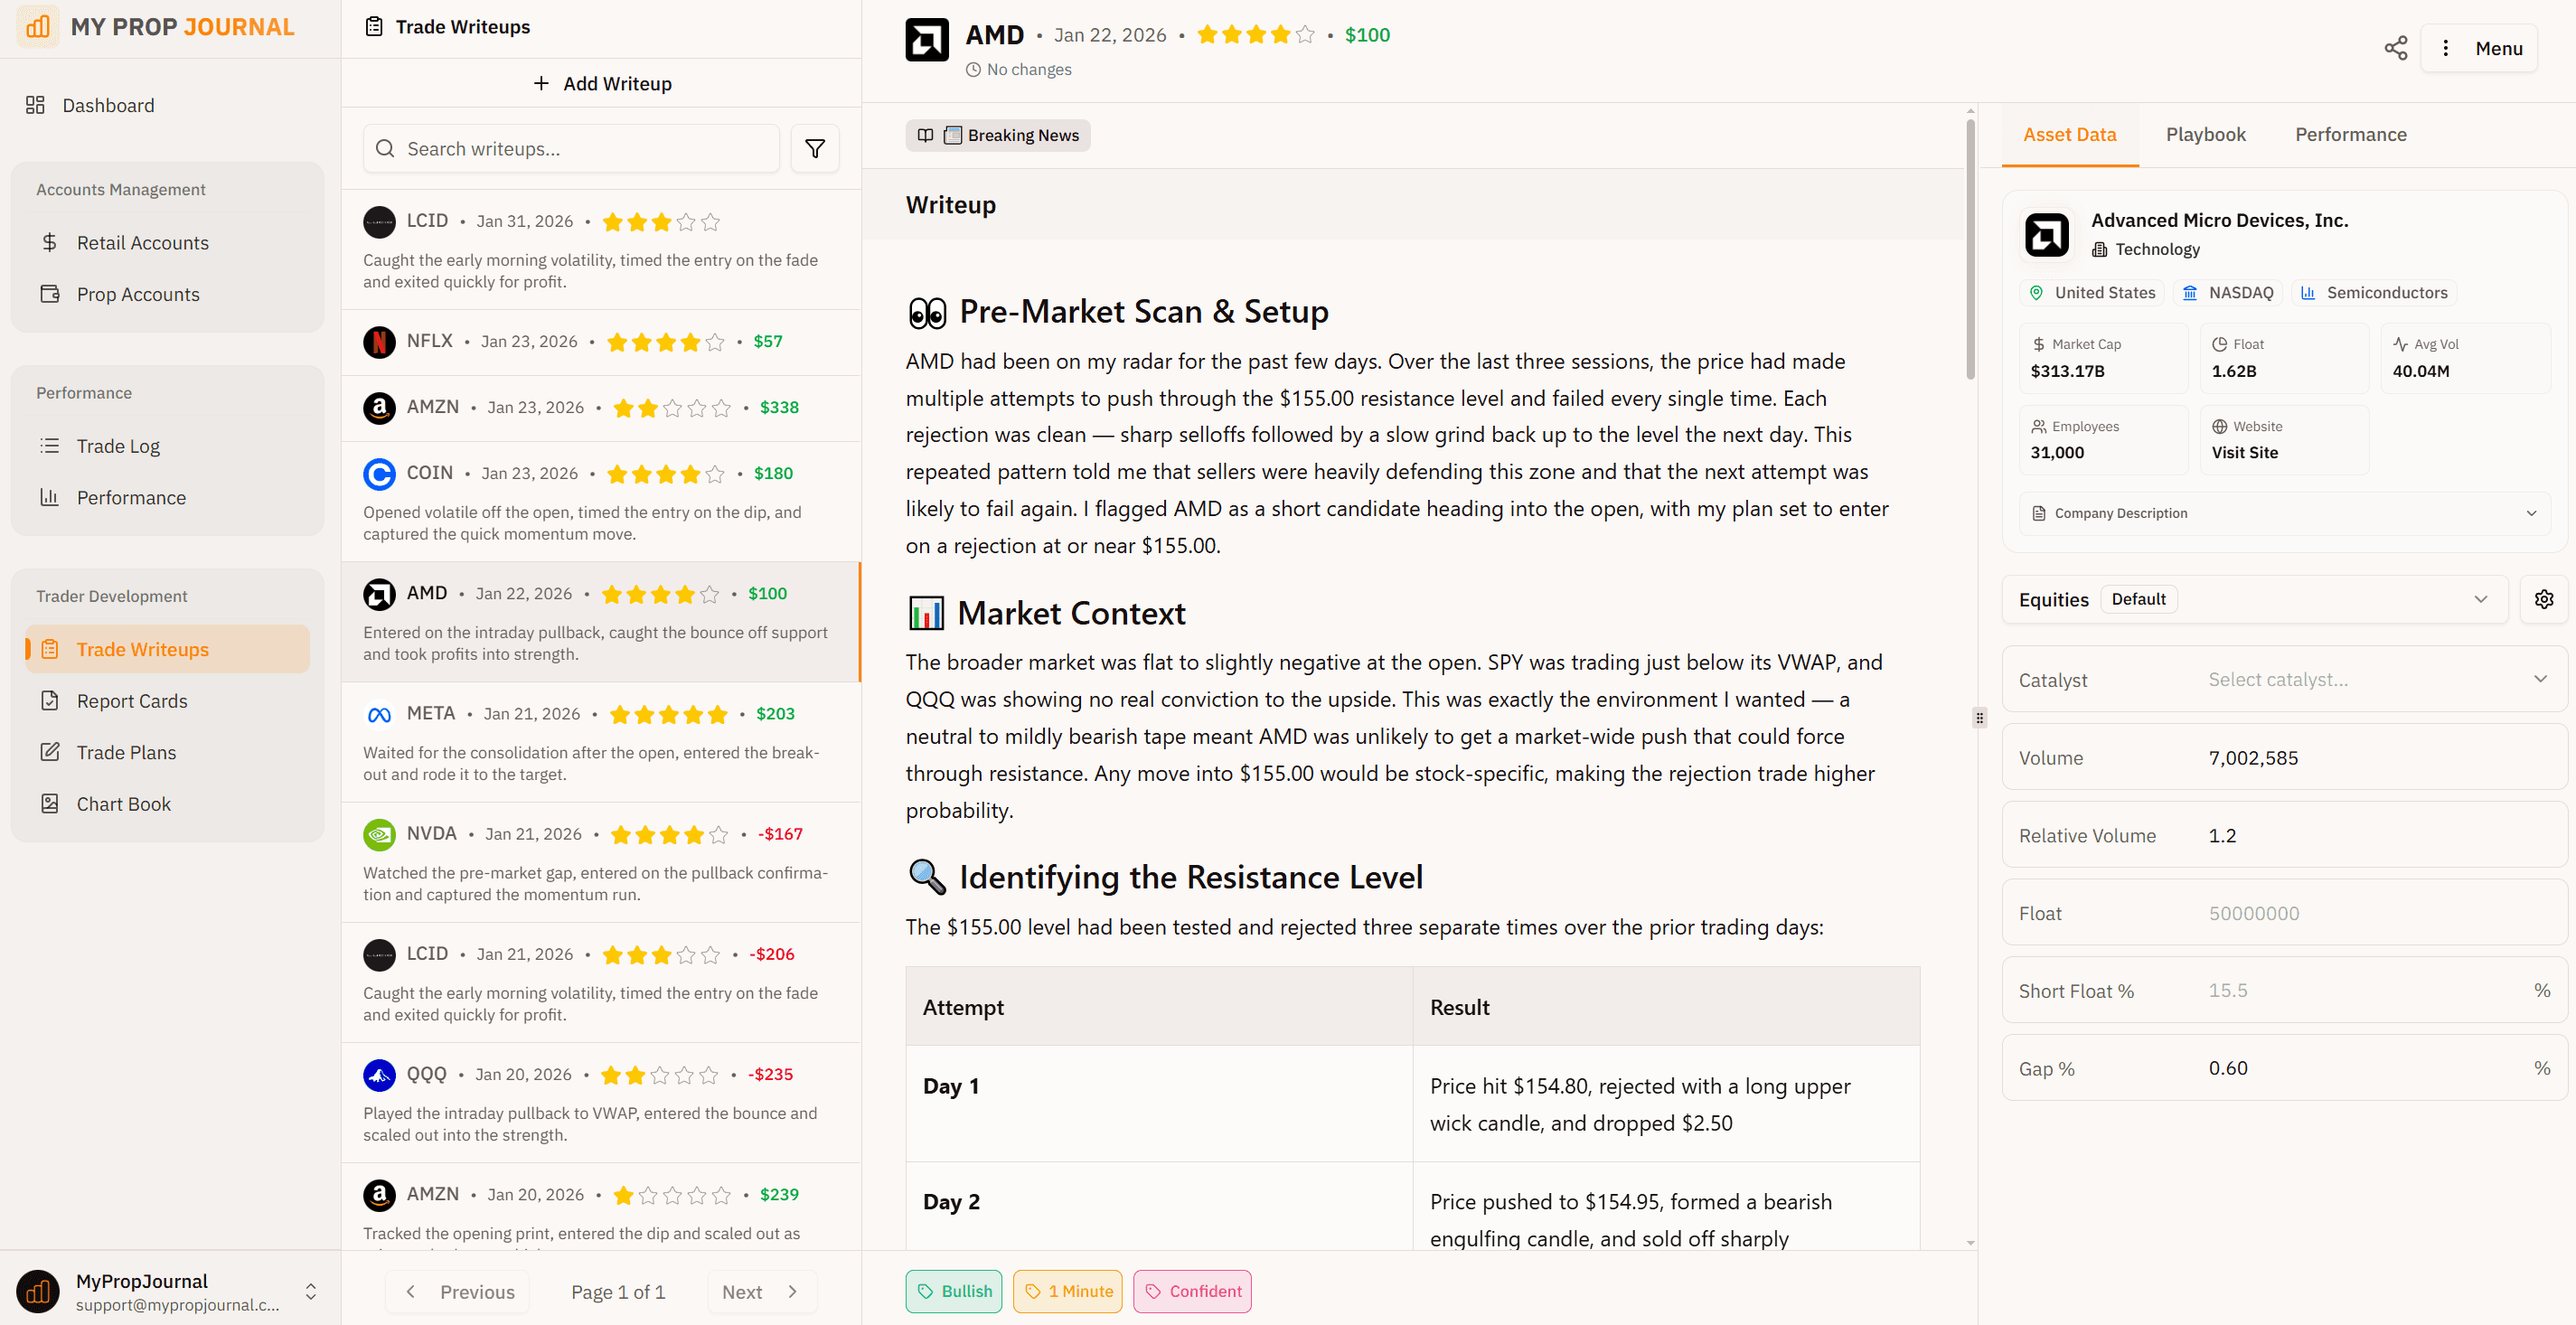Open Prop Accounts section
This screenshot has width=2576, height=1325.
[168, 294]
